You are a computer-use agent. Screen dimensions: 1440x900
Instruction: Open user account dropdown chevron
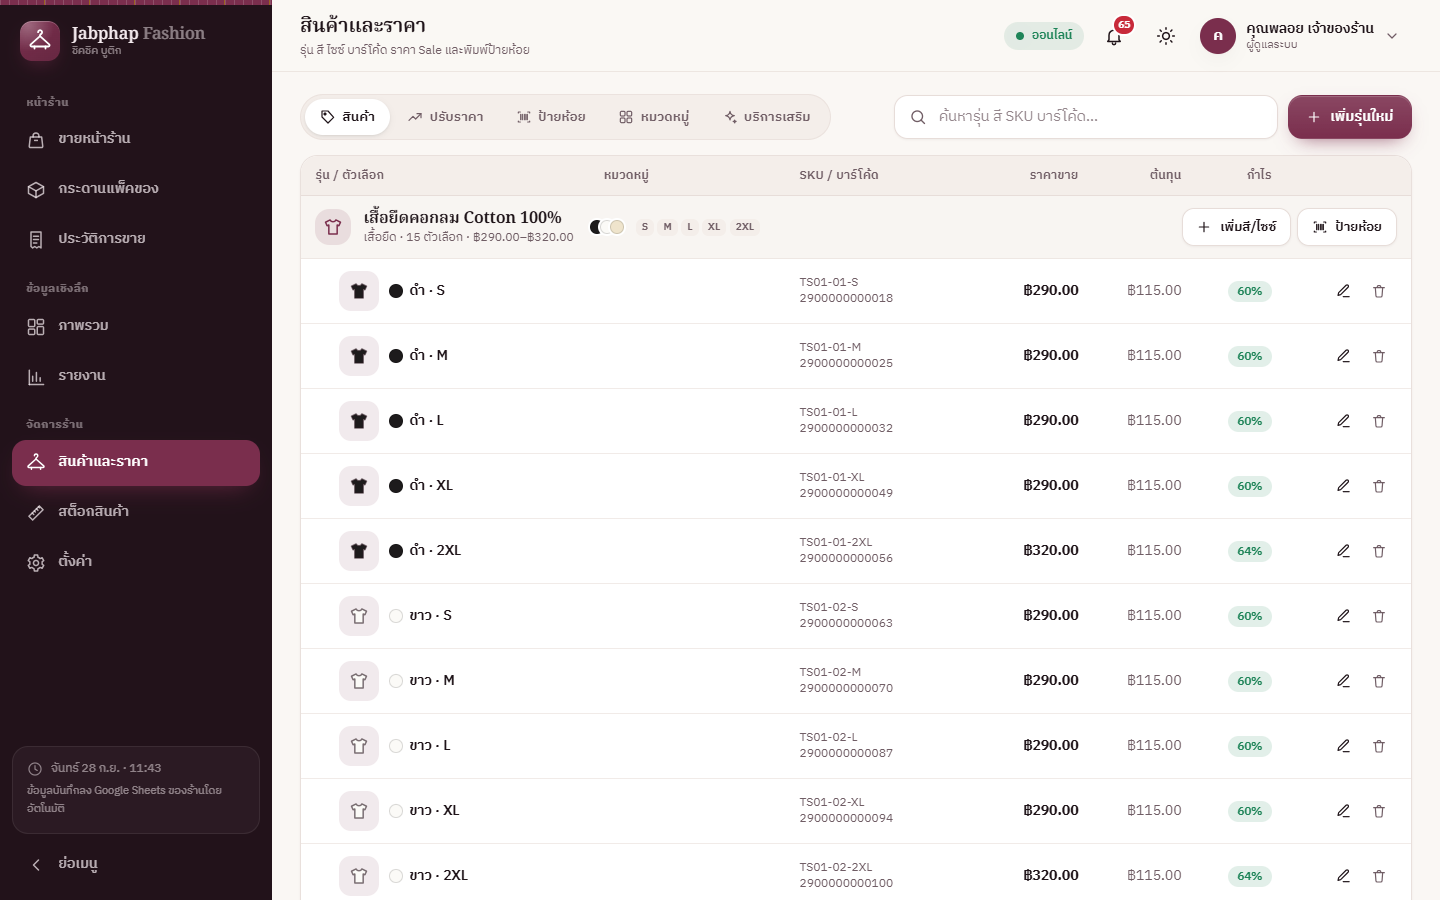click(1392, 36)
